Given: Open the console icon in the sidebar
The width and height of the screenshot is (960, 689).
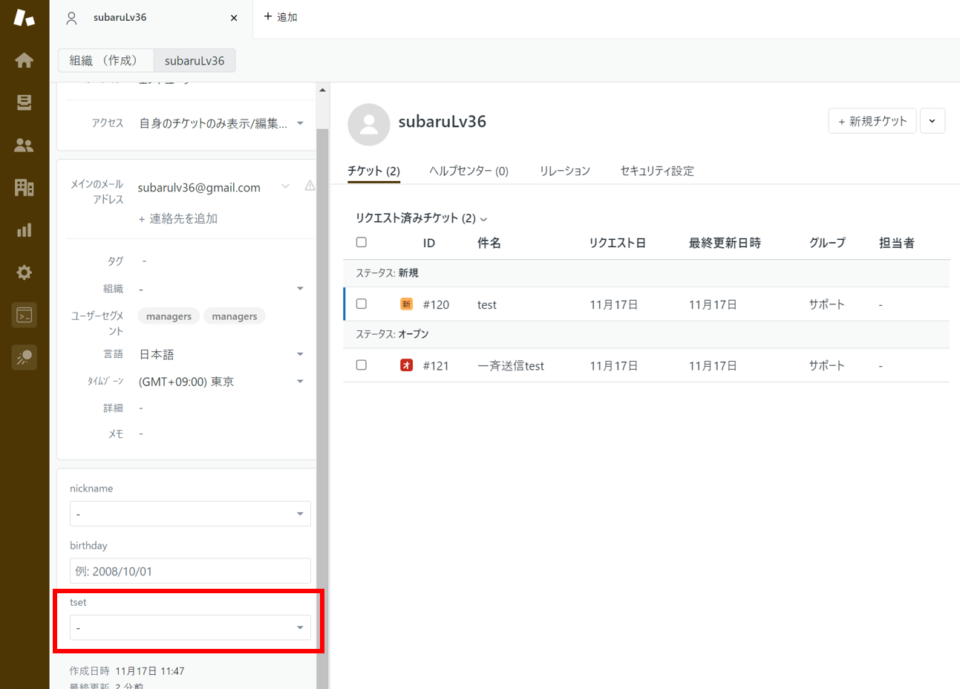Looking at the screenshot, I should [x=24, y=314].
